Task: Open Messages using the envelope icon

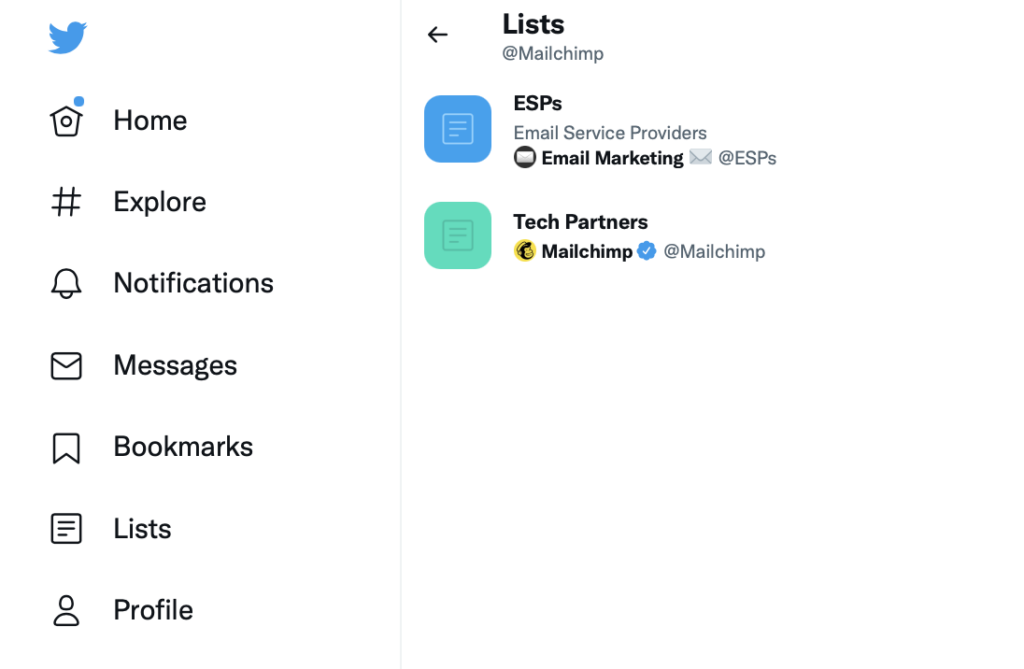Action: (x=66, y=365)
